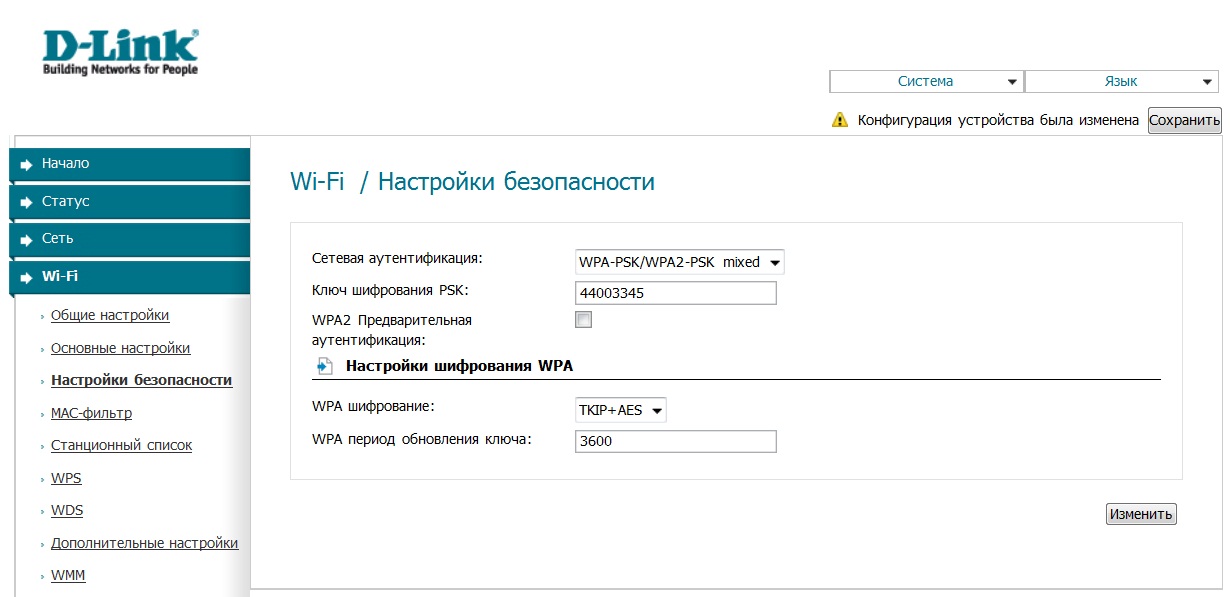Click the arrow icon next to Статус
The height and width of the screenshot is (597, 1230).
[27, 202]
